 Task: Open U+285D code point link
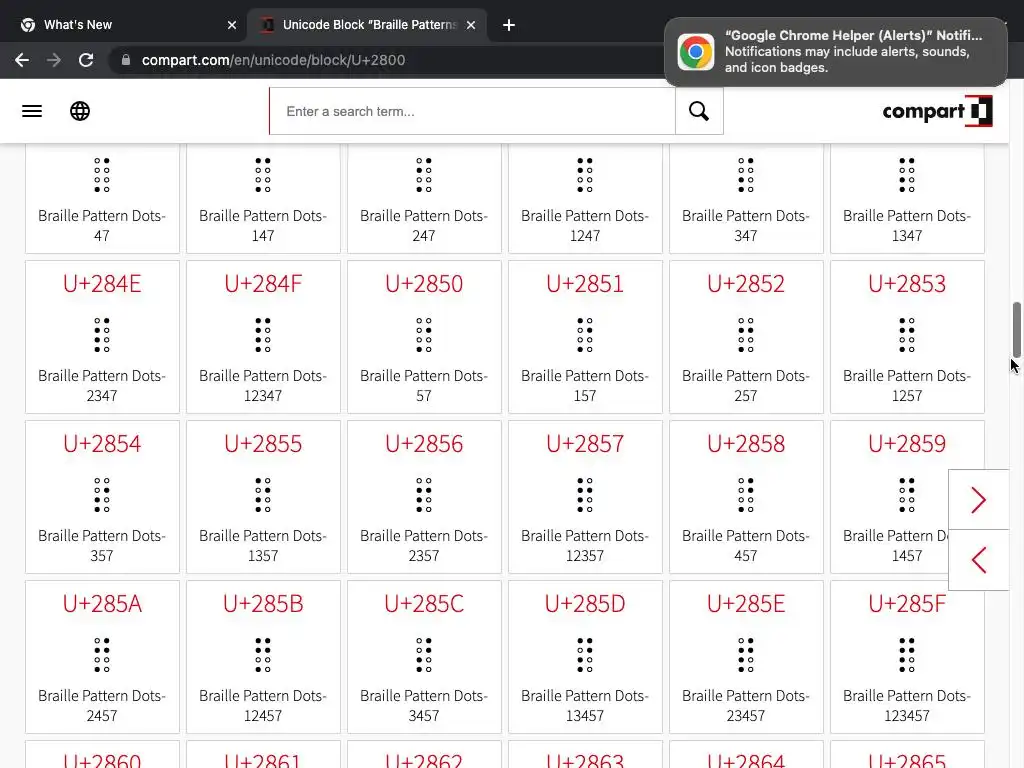point(585,604)
